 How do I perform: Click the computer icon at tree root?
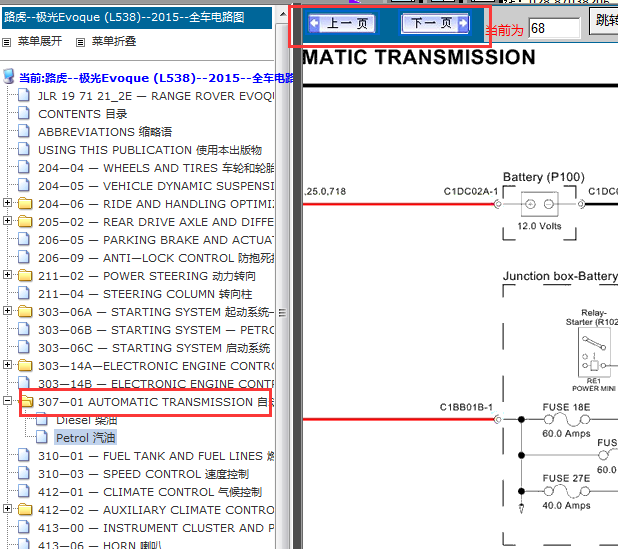tap(9, 76)
